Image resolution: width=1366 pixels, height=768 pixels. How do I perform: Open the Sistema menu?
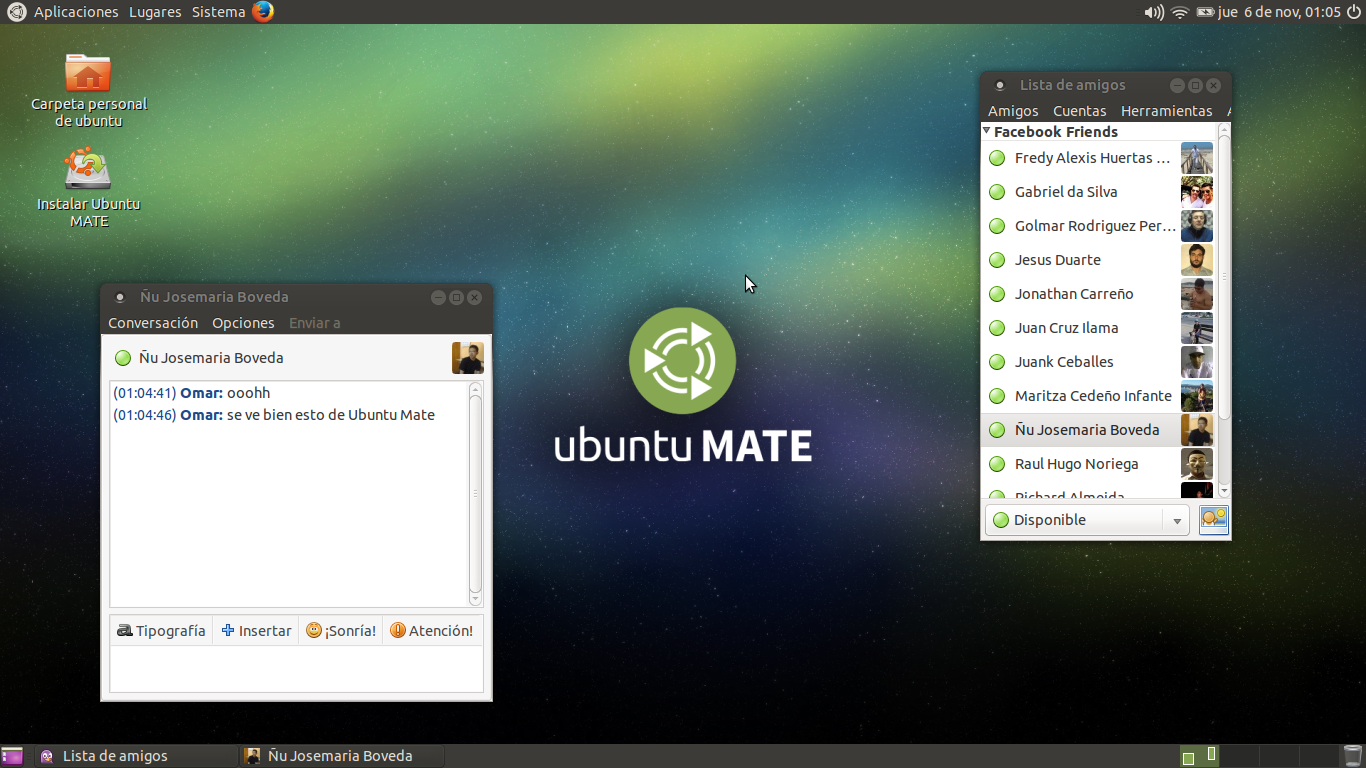218,12
